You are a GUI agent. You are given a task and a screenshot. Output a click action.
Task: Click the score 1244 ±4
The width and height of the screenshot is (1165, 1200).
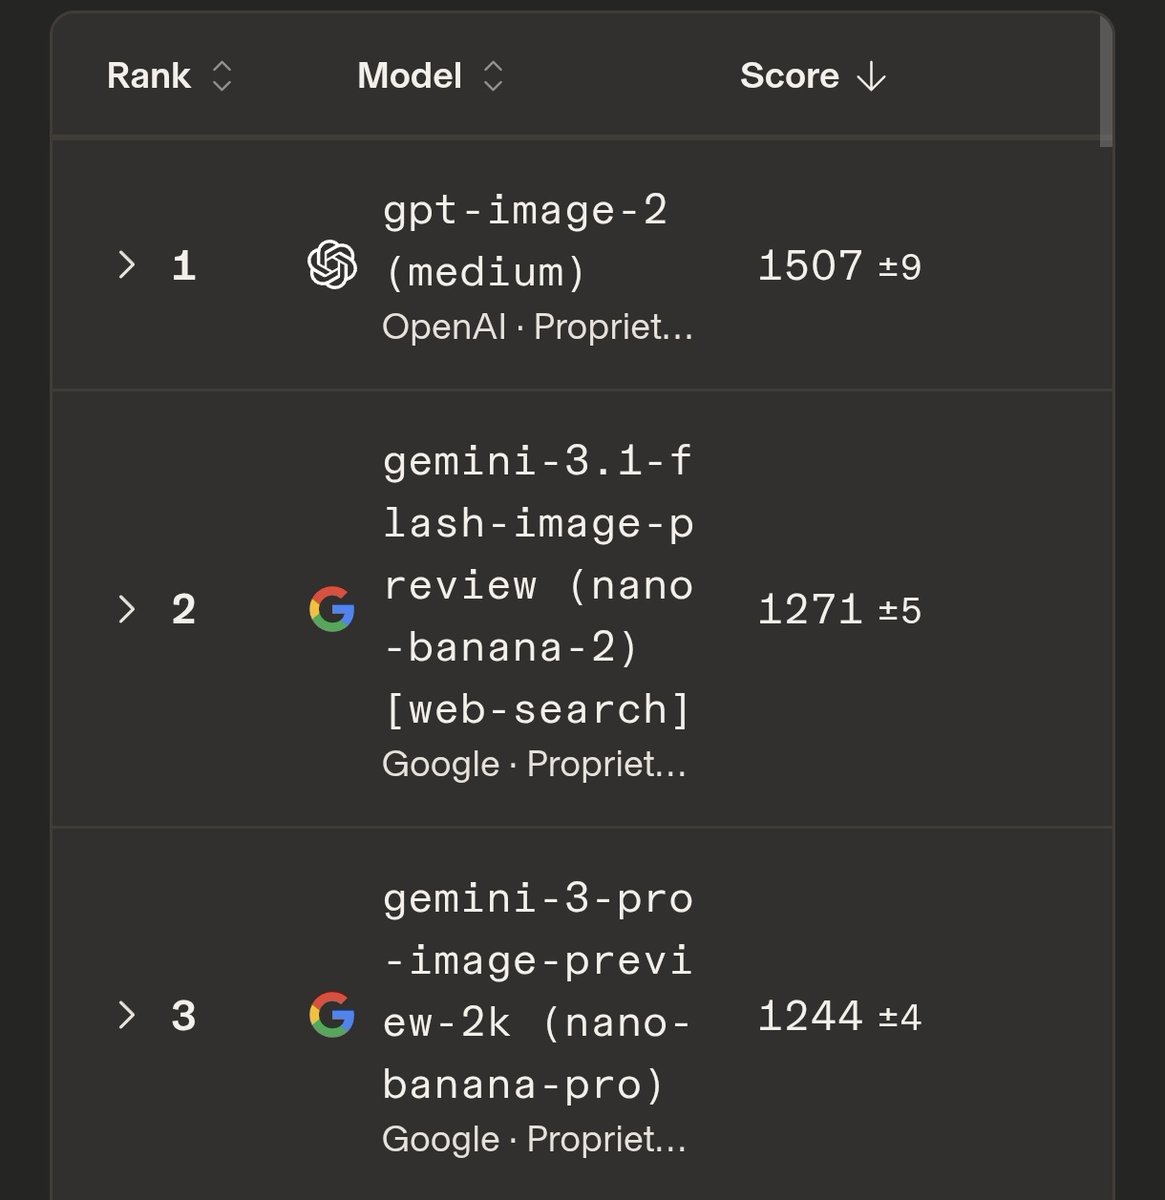pyautogui.click(x=839, y=1016)
